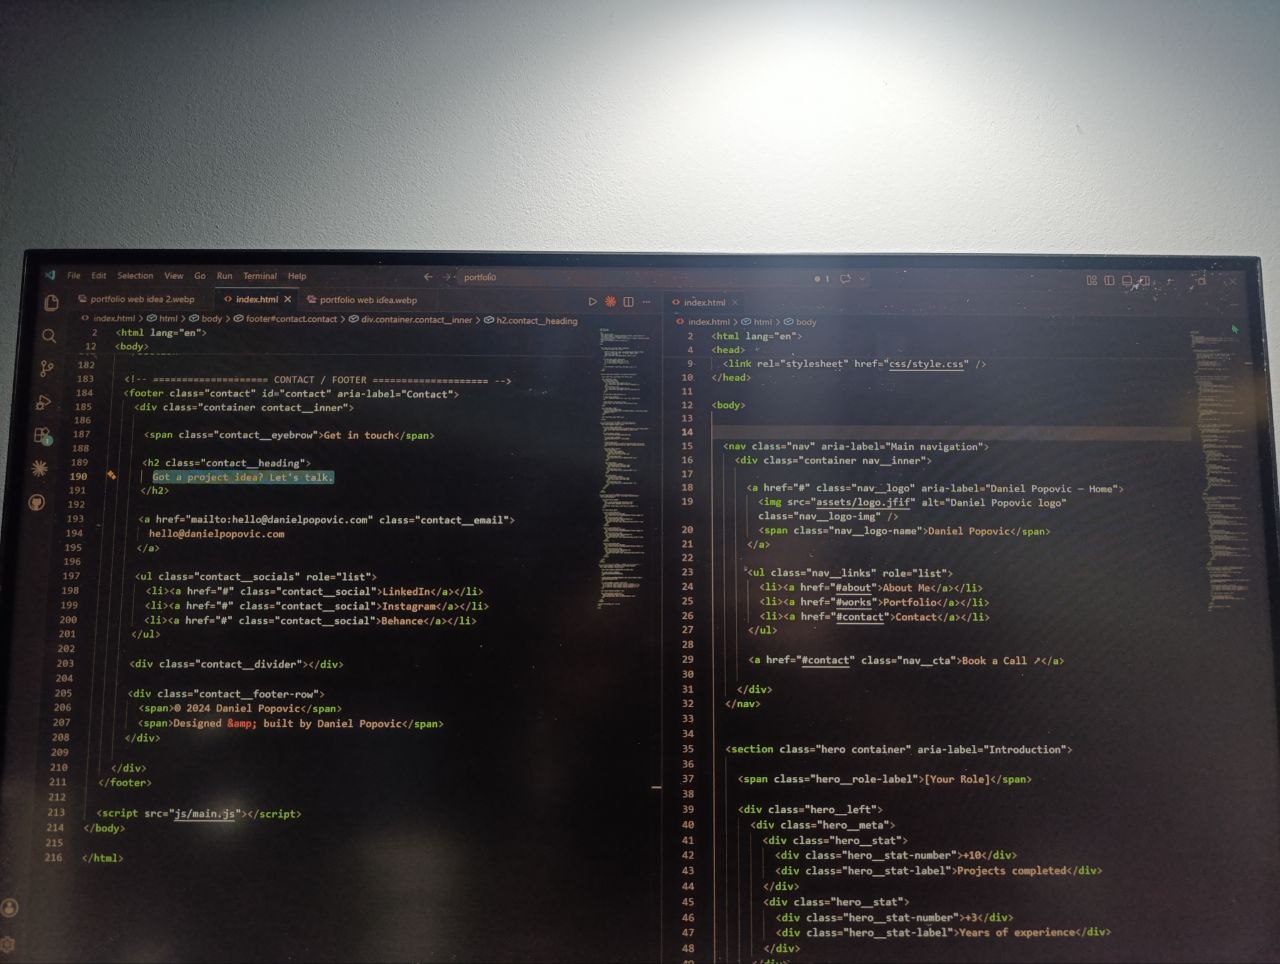Open the Extensions view
The image size is (1280, 964).
[x=42, y=436]
